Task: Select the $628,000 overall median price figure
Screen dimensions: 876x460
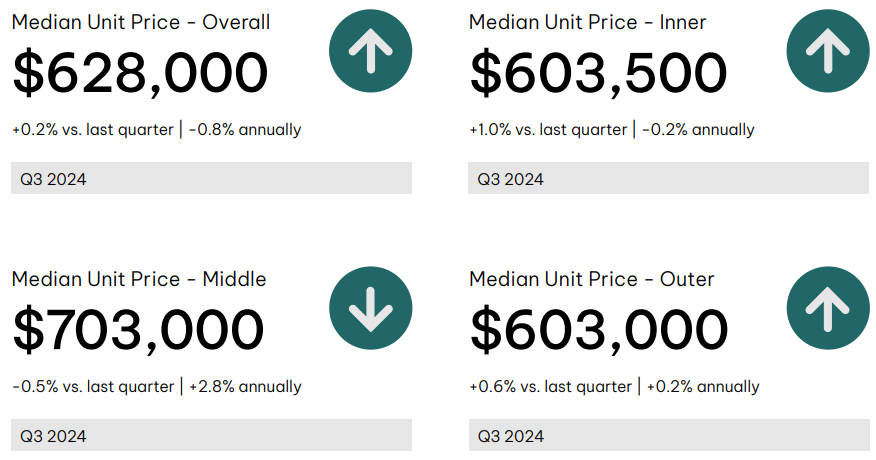Action: coord(140,73)
